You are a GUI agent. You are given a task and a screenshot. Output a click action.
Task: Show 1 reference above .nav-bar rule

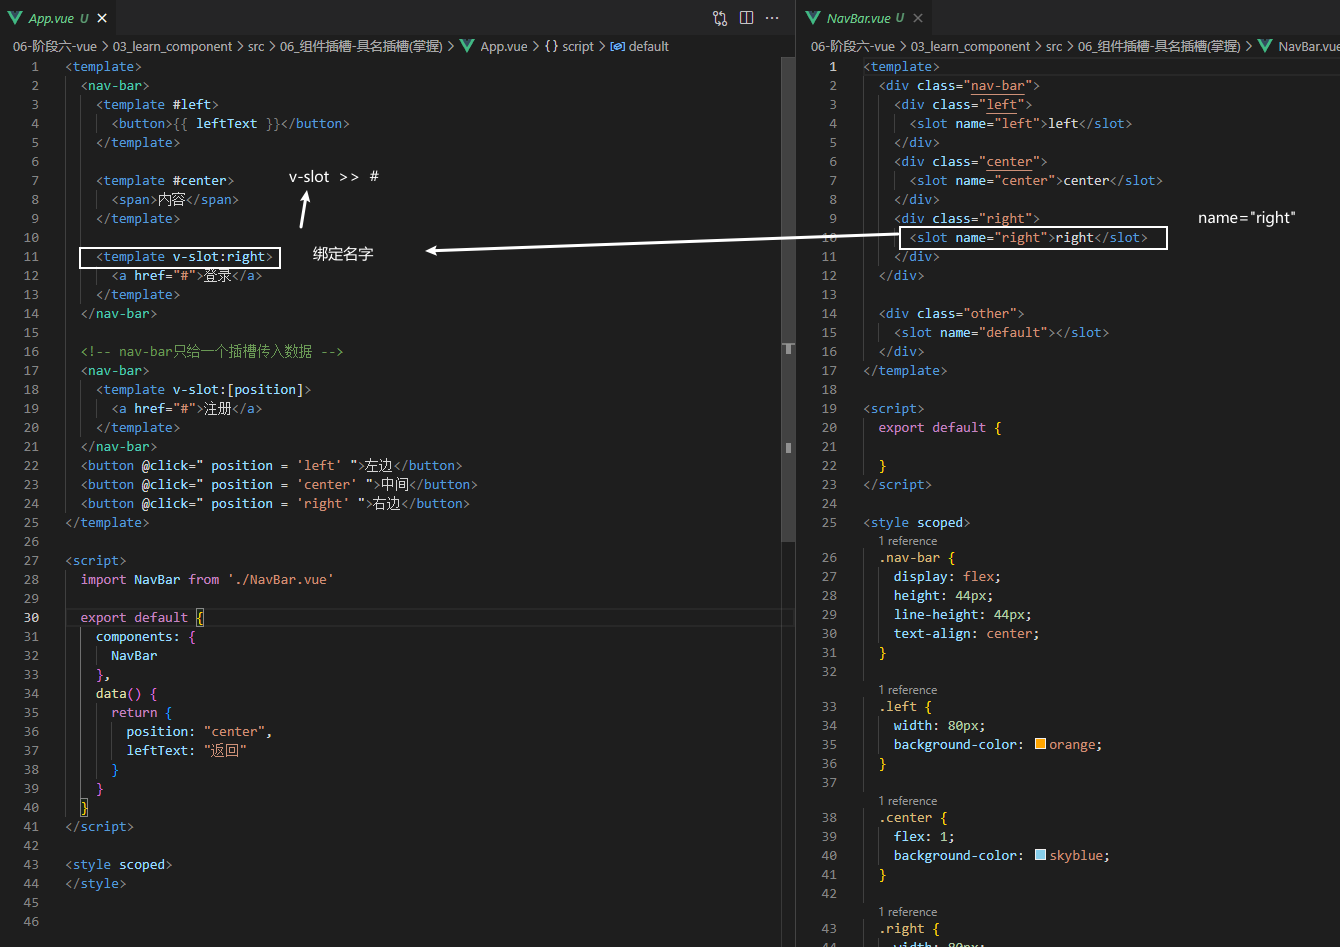coord(908,541)
